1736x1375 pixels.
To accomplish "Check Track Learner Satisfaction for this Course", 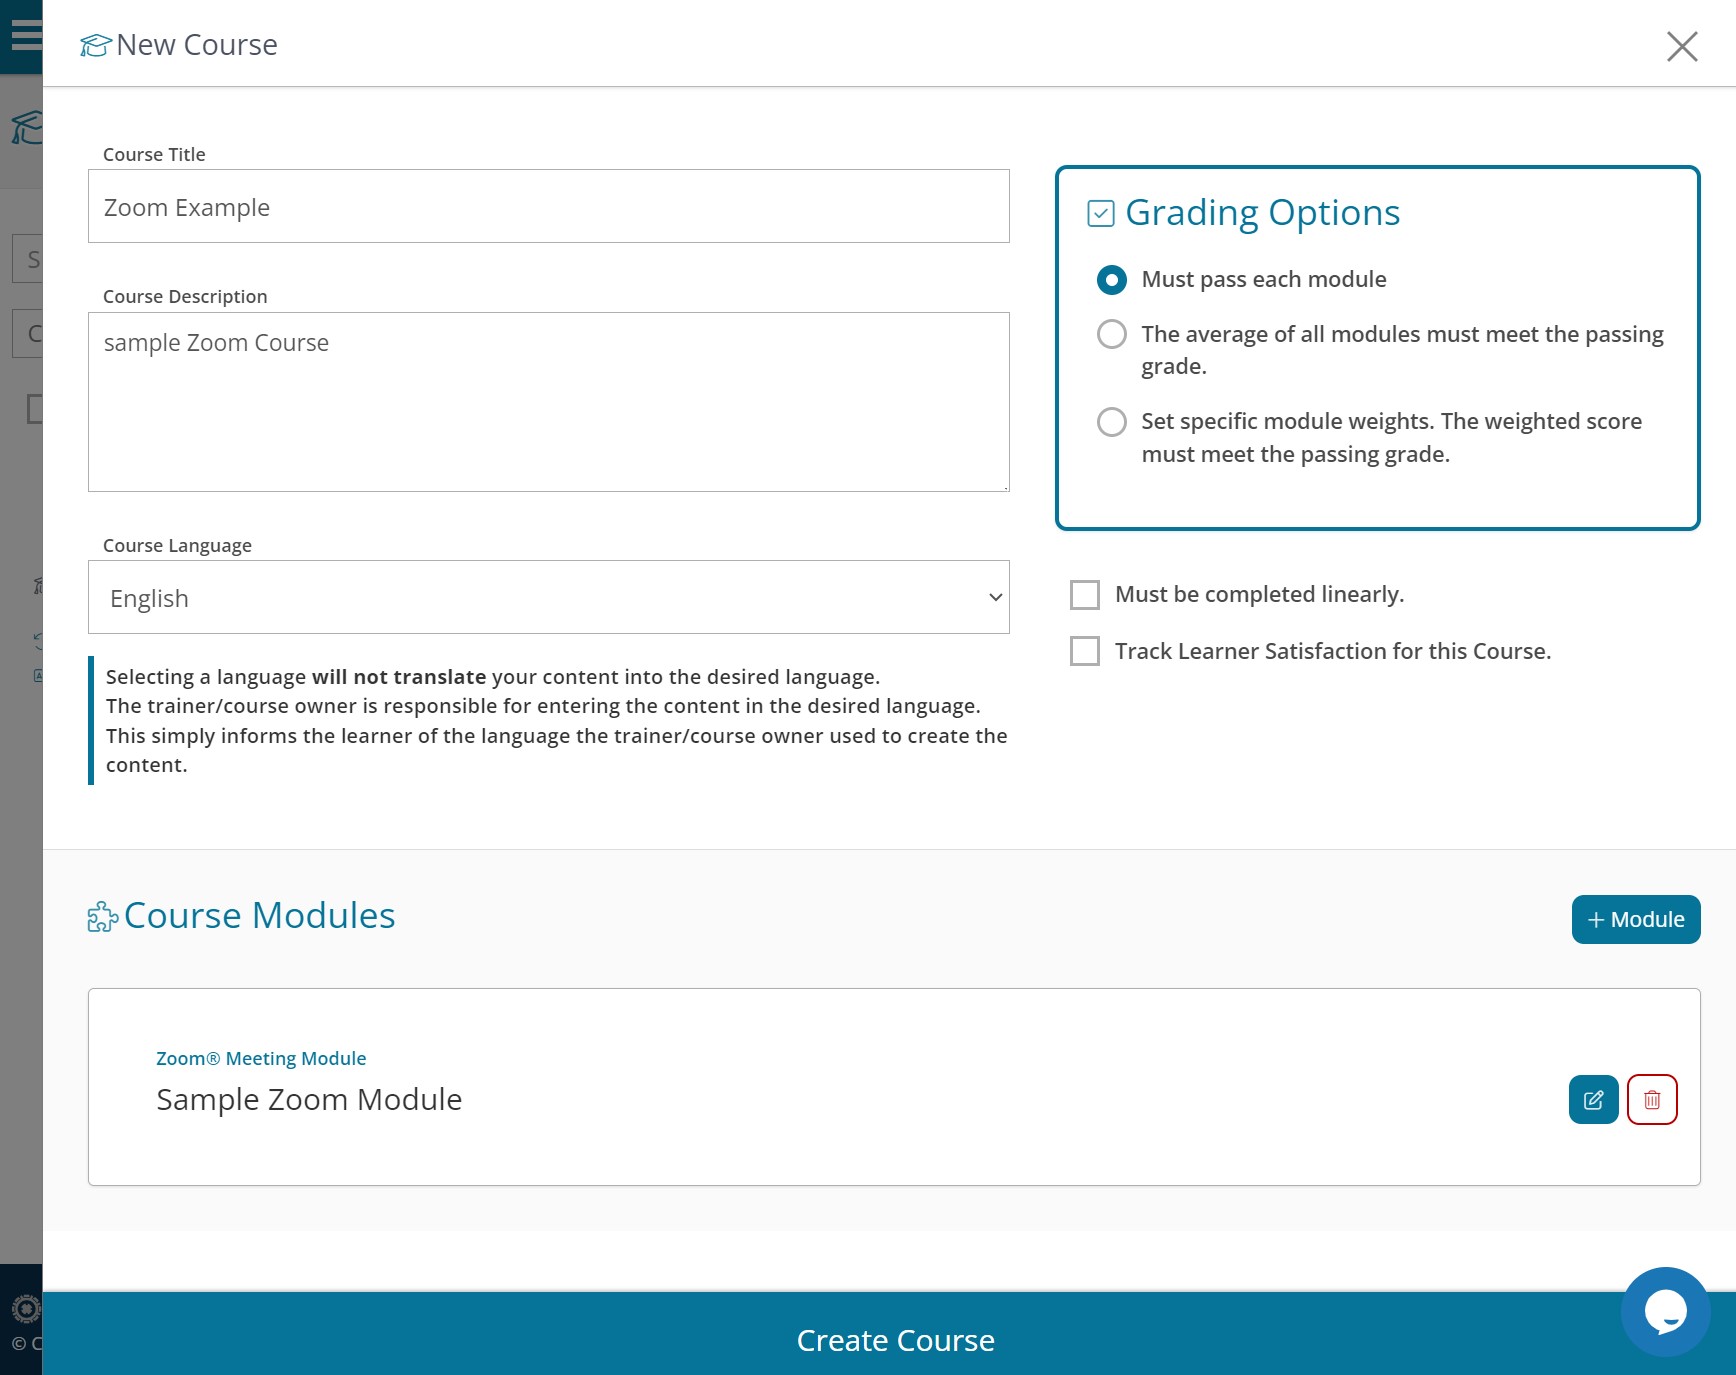I will tap(1084, 651).
